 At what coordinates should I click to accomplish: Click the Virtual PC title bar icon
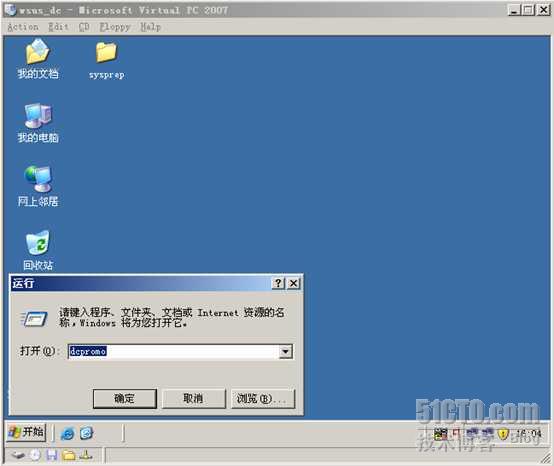tap(11, 10)
